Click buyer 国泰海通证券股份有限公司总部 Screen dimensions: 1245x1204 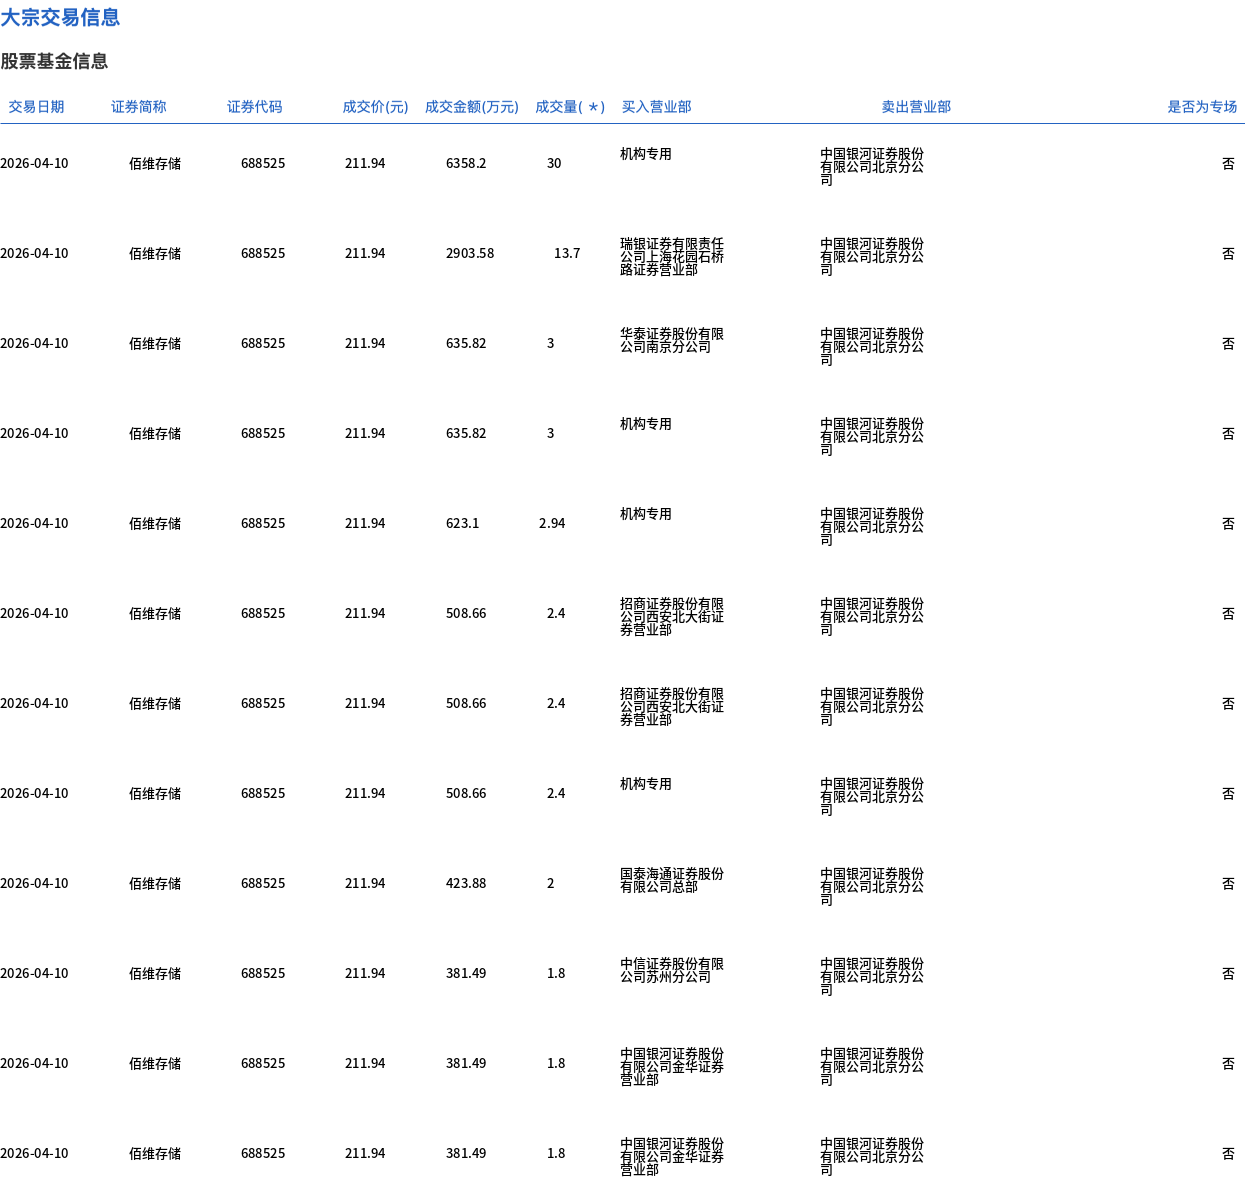pyautogui.click(x=672, y=880)
